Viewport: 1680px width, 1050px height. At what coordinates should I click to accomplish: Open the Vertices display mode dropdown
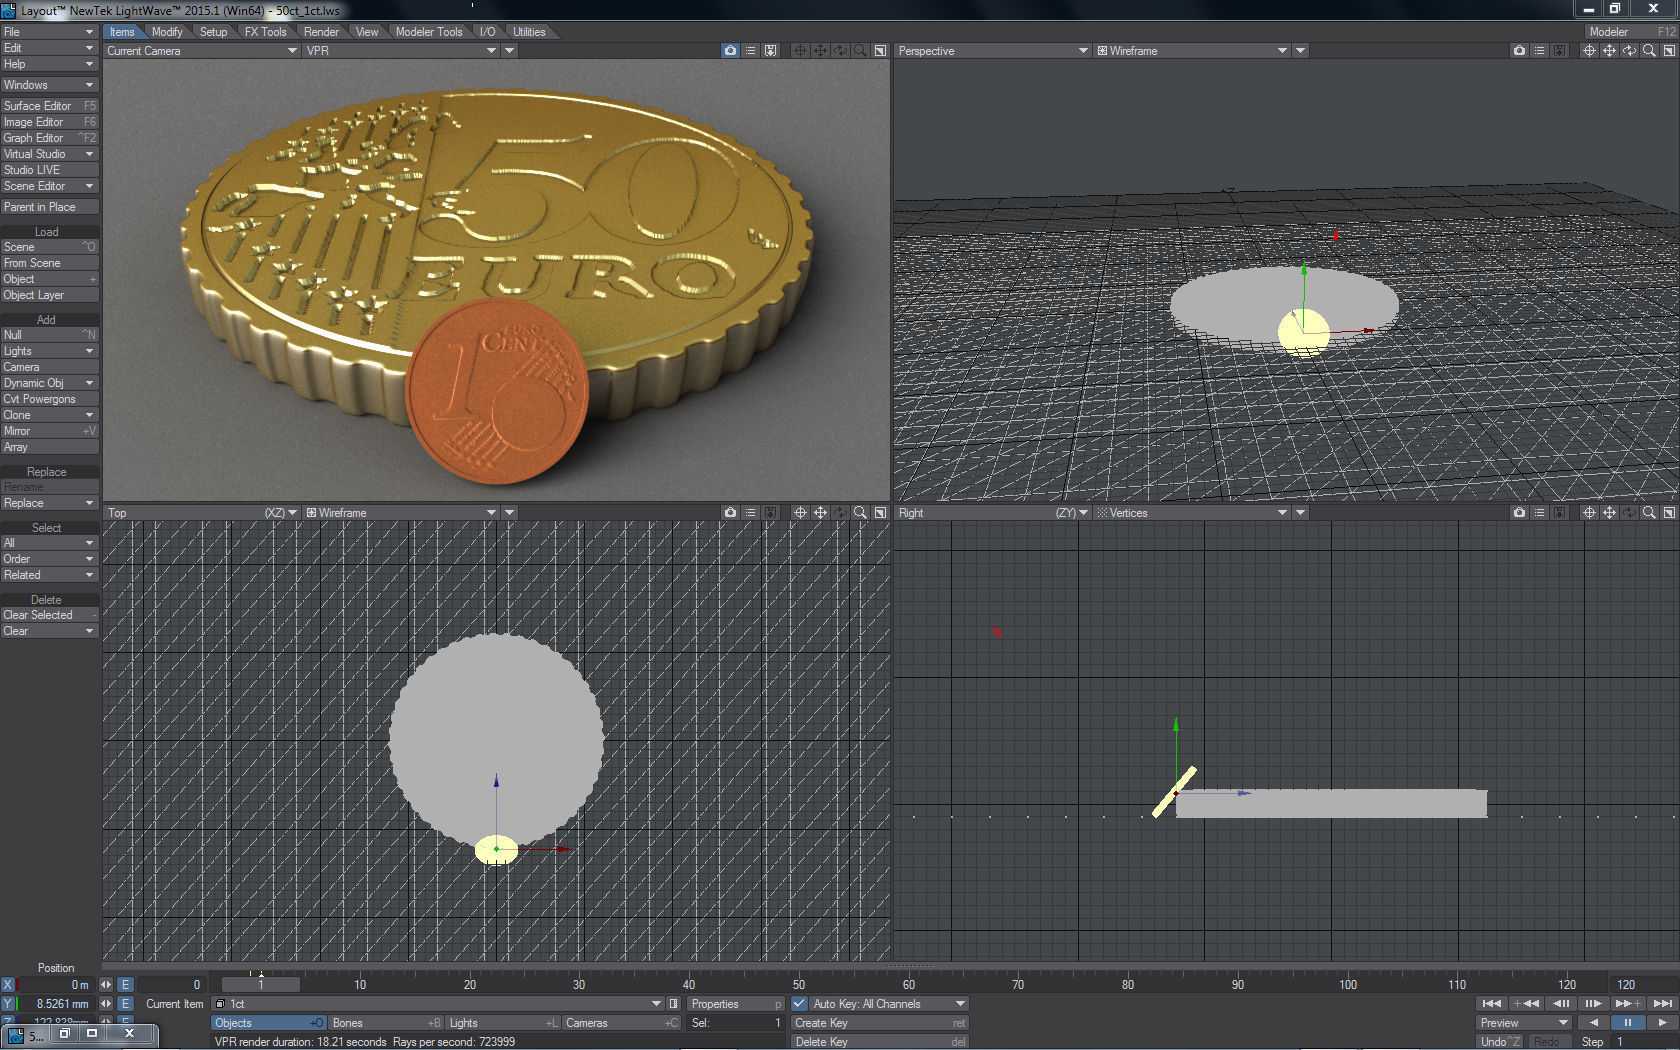point(1192,512)
